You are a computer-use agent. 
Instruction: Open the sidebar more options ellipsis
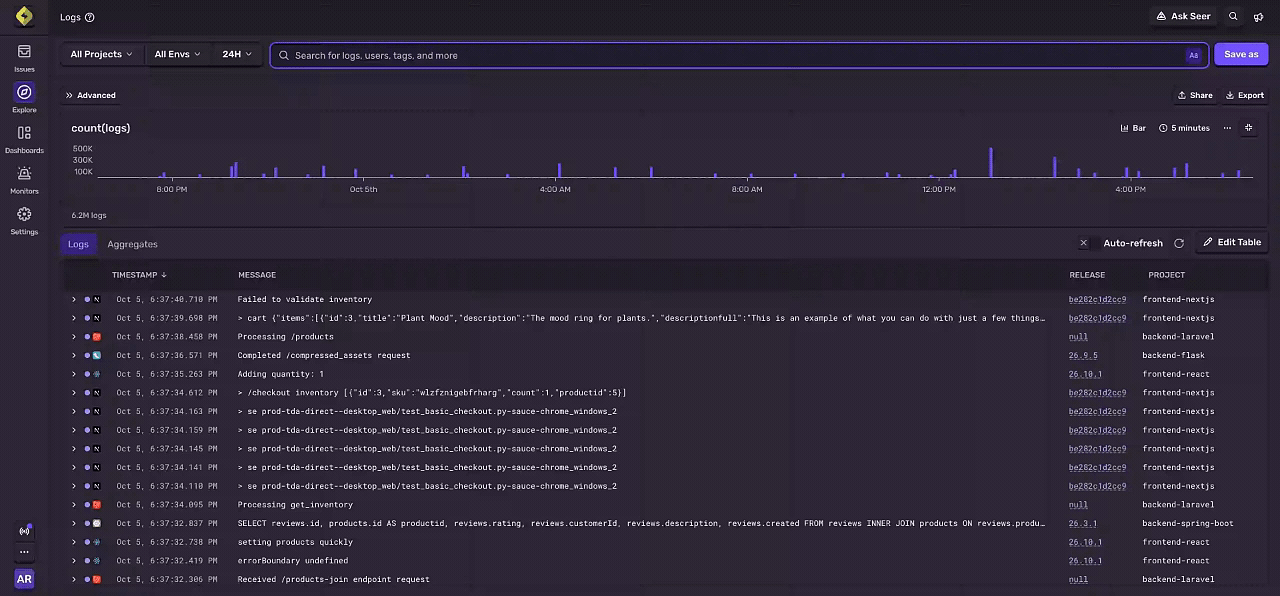coord(24,552)
